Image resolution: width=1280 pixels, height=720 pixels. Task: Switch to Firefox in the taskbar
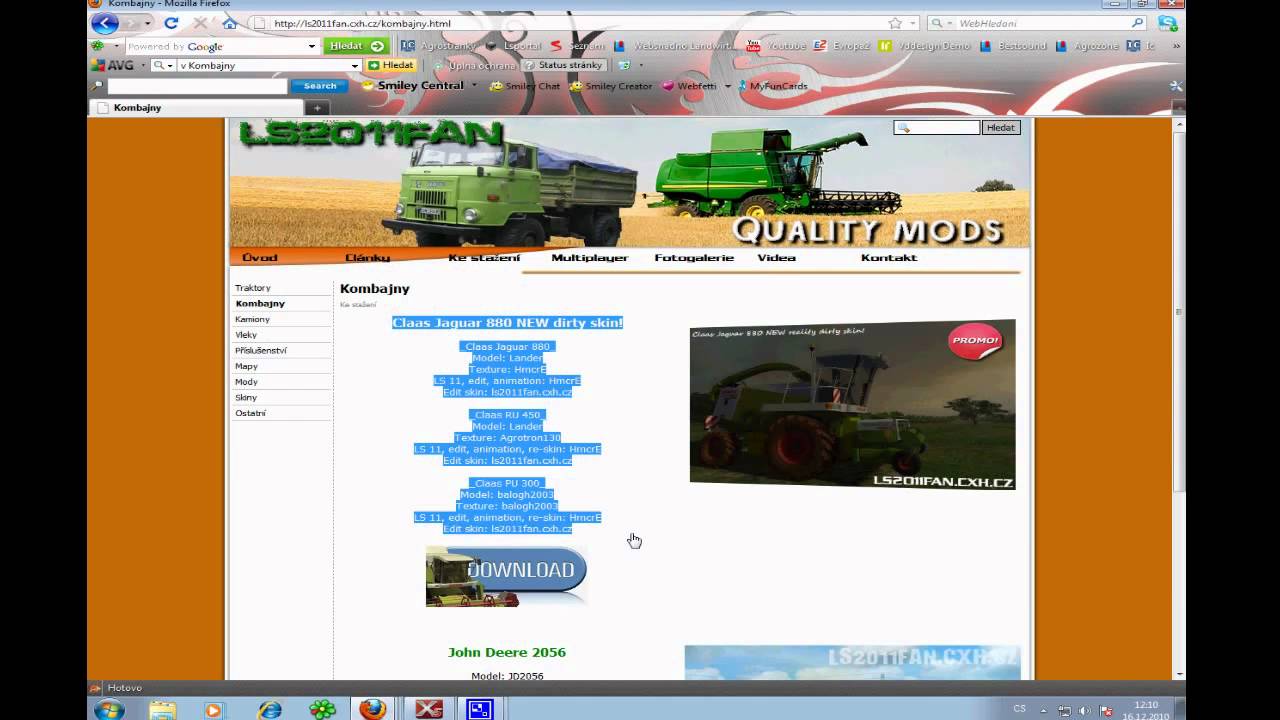coord(372,709)
